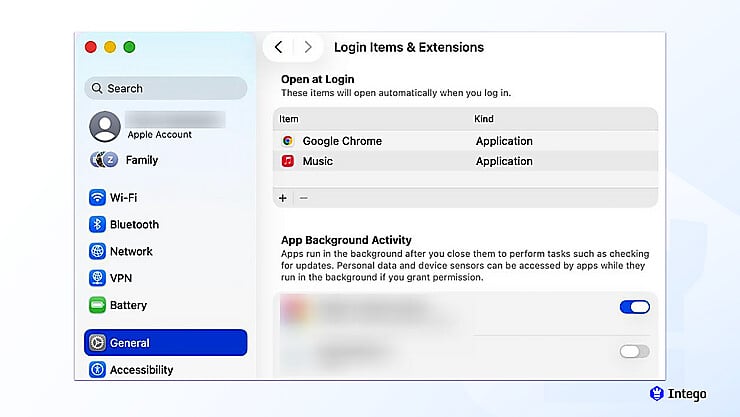Select the Network label in sidebar
The height and width of the screenshot is (417, 740).
tap(131, 251)
